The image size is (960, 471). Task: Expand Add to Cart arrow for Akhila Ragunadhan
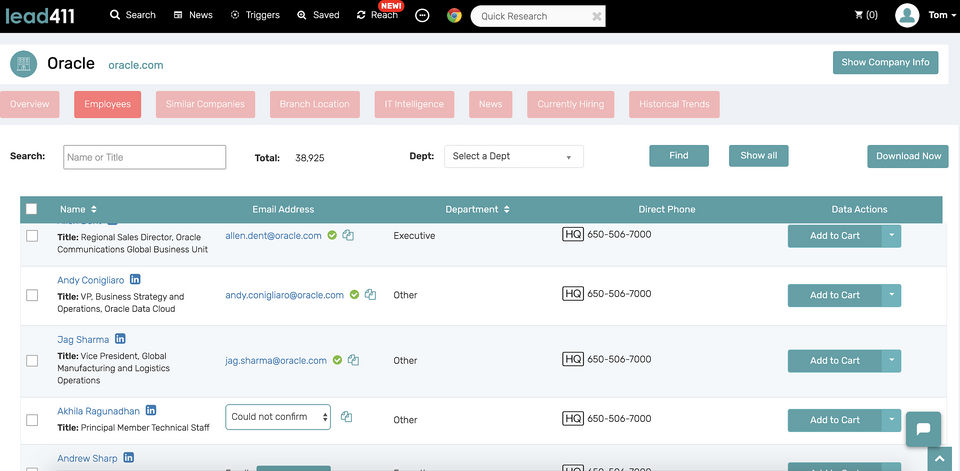[x=891, y=420]
